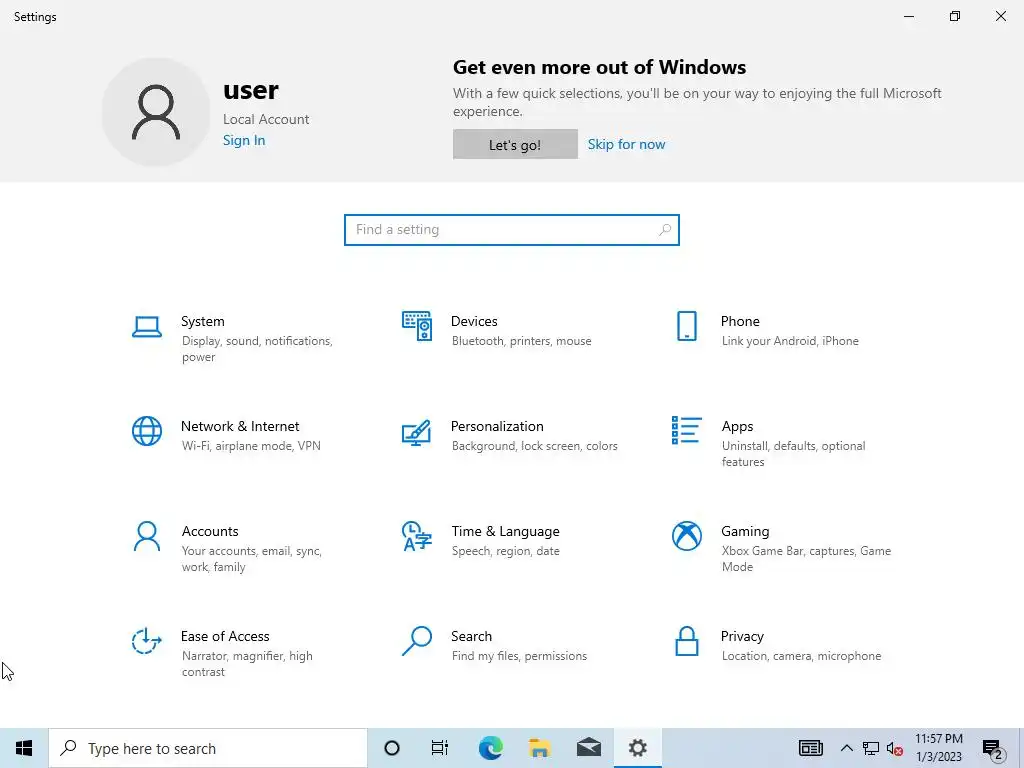The height and width of the screenshot is (768, 1024).
Task: Click 'Background, lock screen, colors' text
Action: point(534,446)
